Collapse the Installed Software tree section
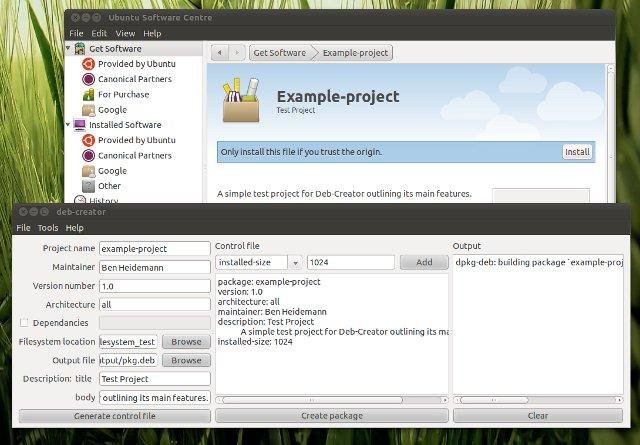This screenshot has width=640, height=445. click(x=68, y=124)
